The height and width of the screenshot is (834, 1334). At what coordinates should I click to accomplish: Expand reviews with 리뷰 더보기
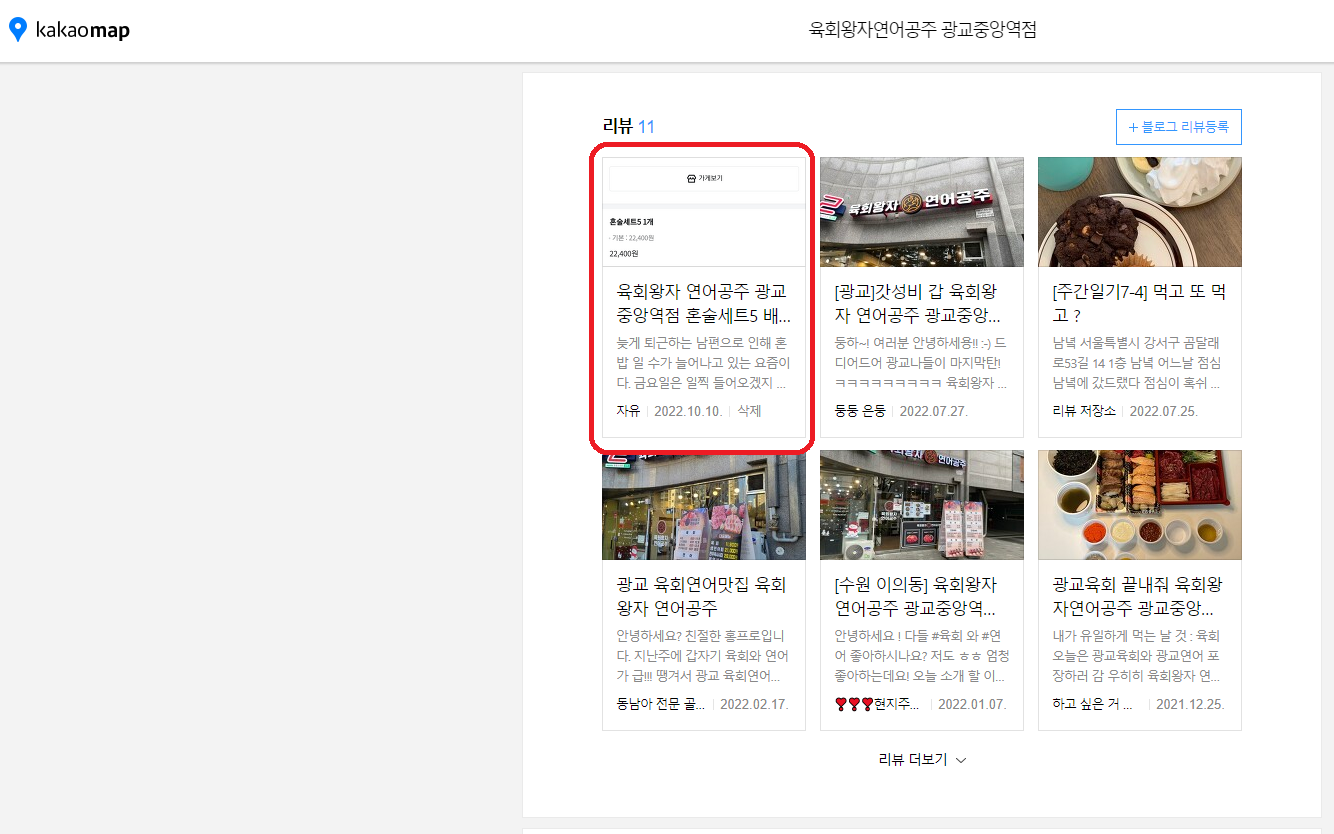tap(923, 759)
